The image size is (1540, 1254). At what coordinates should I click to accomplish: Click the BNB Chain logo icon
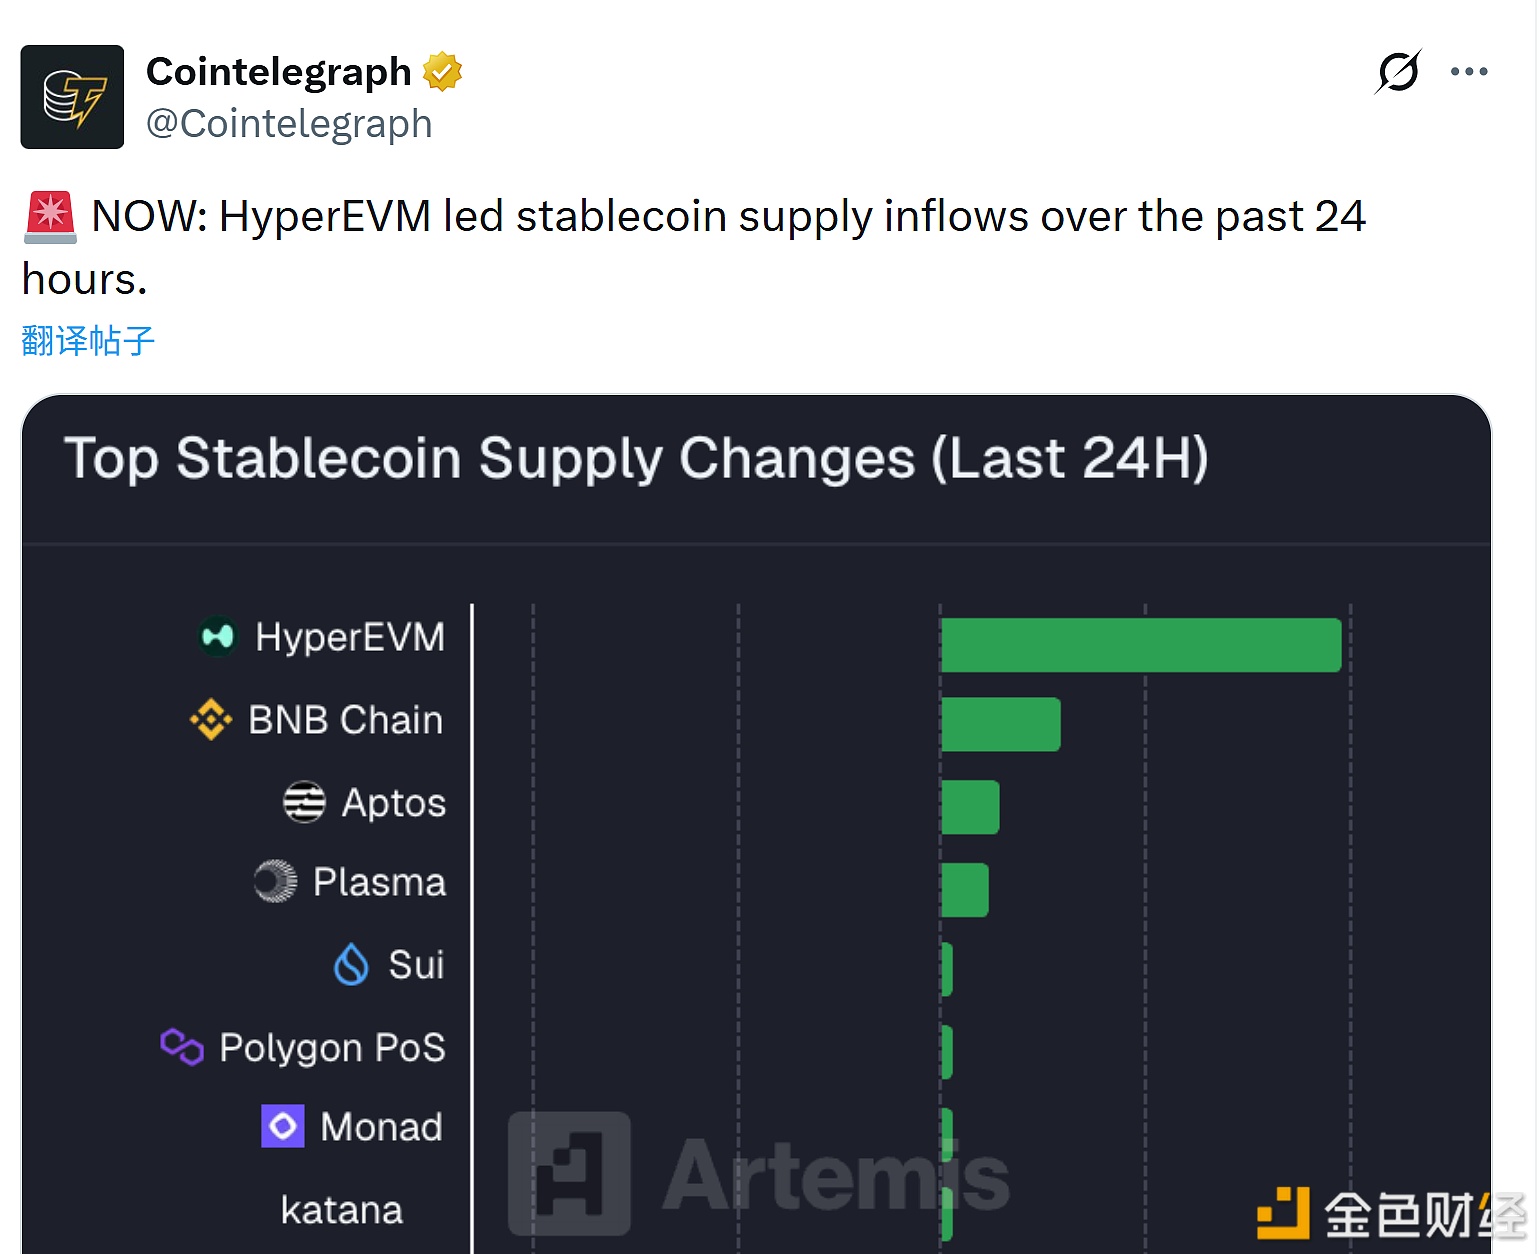(x=211, y=720)
